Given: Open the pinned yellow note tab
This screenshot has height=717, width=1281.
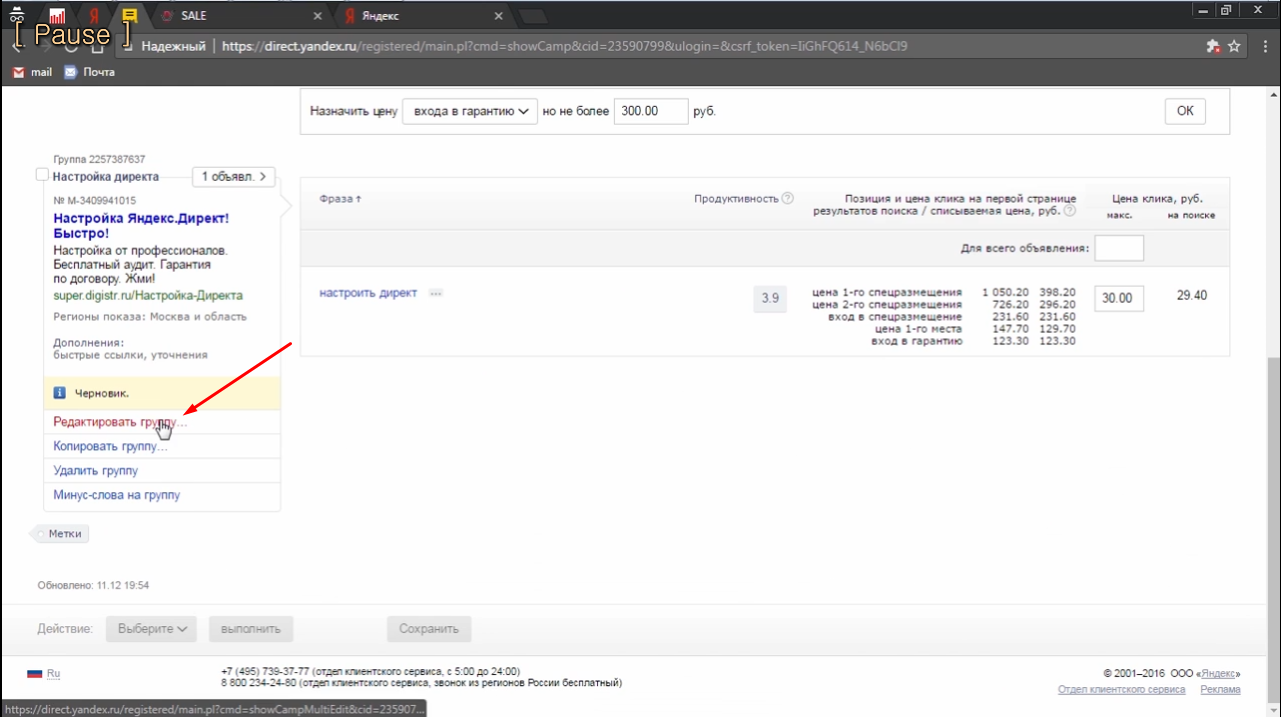Looking at the screenshot, I should 129,16.
